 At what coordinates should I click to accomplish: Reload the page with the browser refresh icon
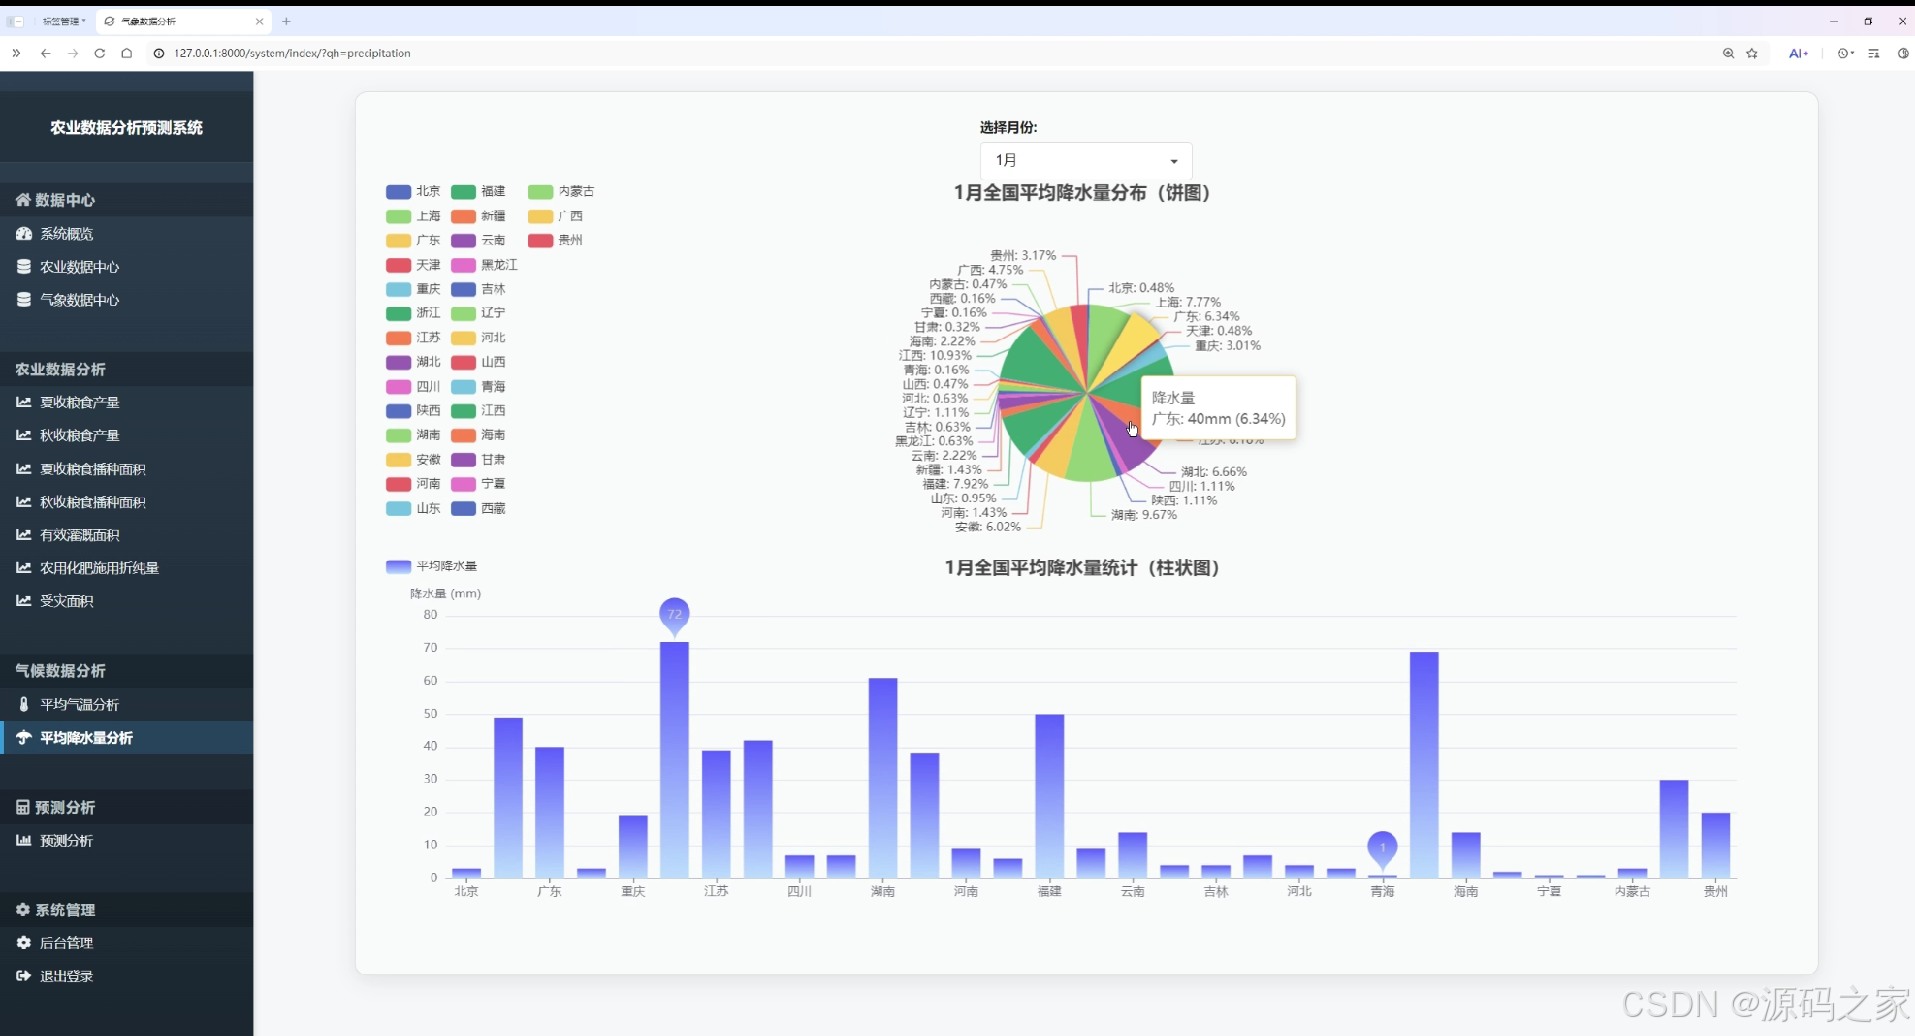pos(100,53)
